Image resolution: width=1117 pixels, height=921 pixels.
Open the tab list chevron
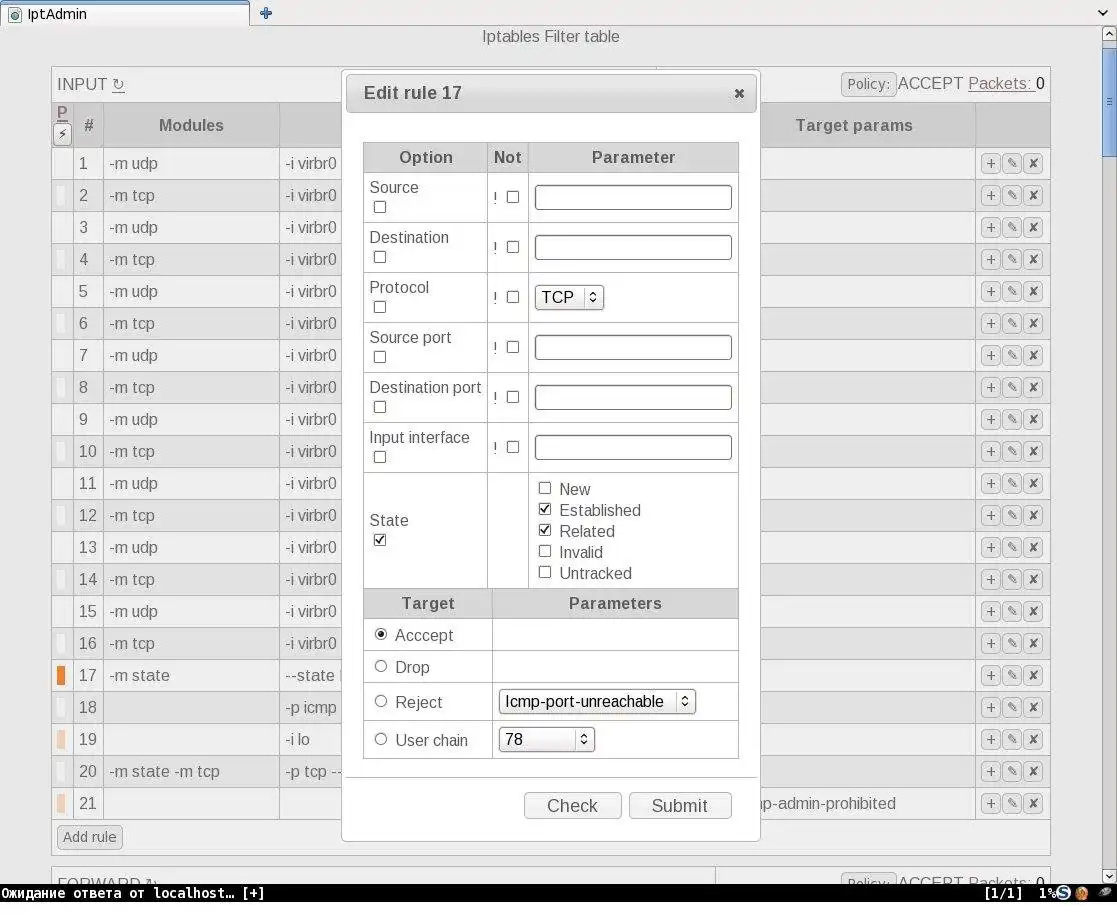tap(1103, 13)
